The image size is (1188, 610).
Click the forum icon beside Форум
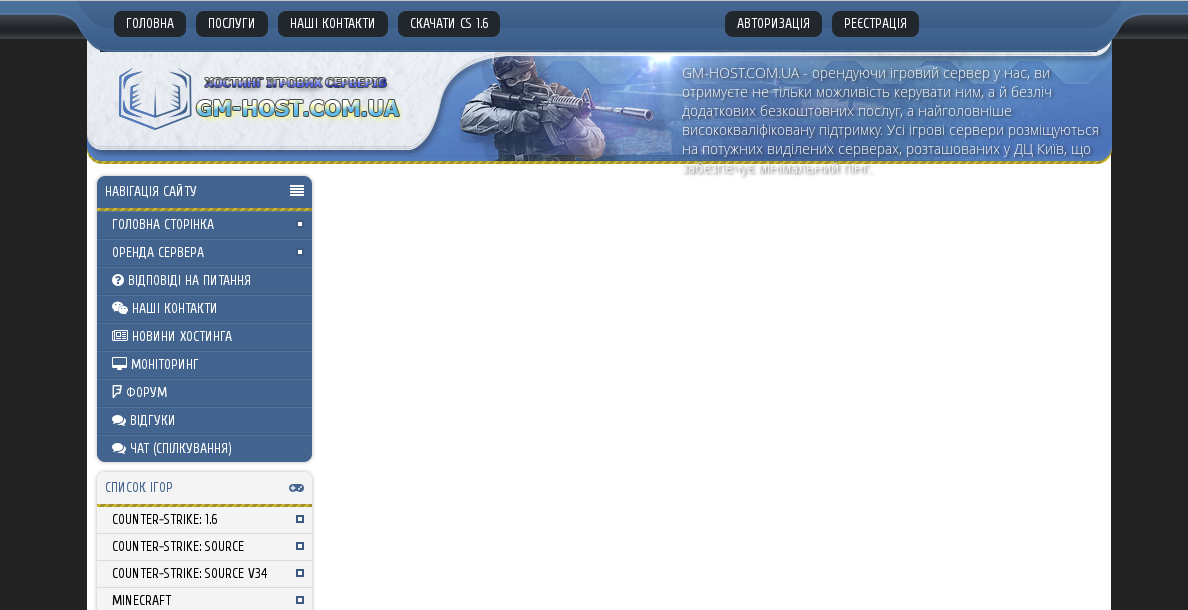[117, 393]
